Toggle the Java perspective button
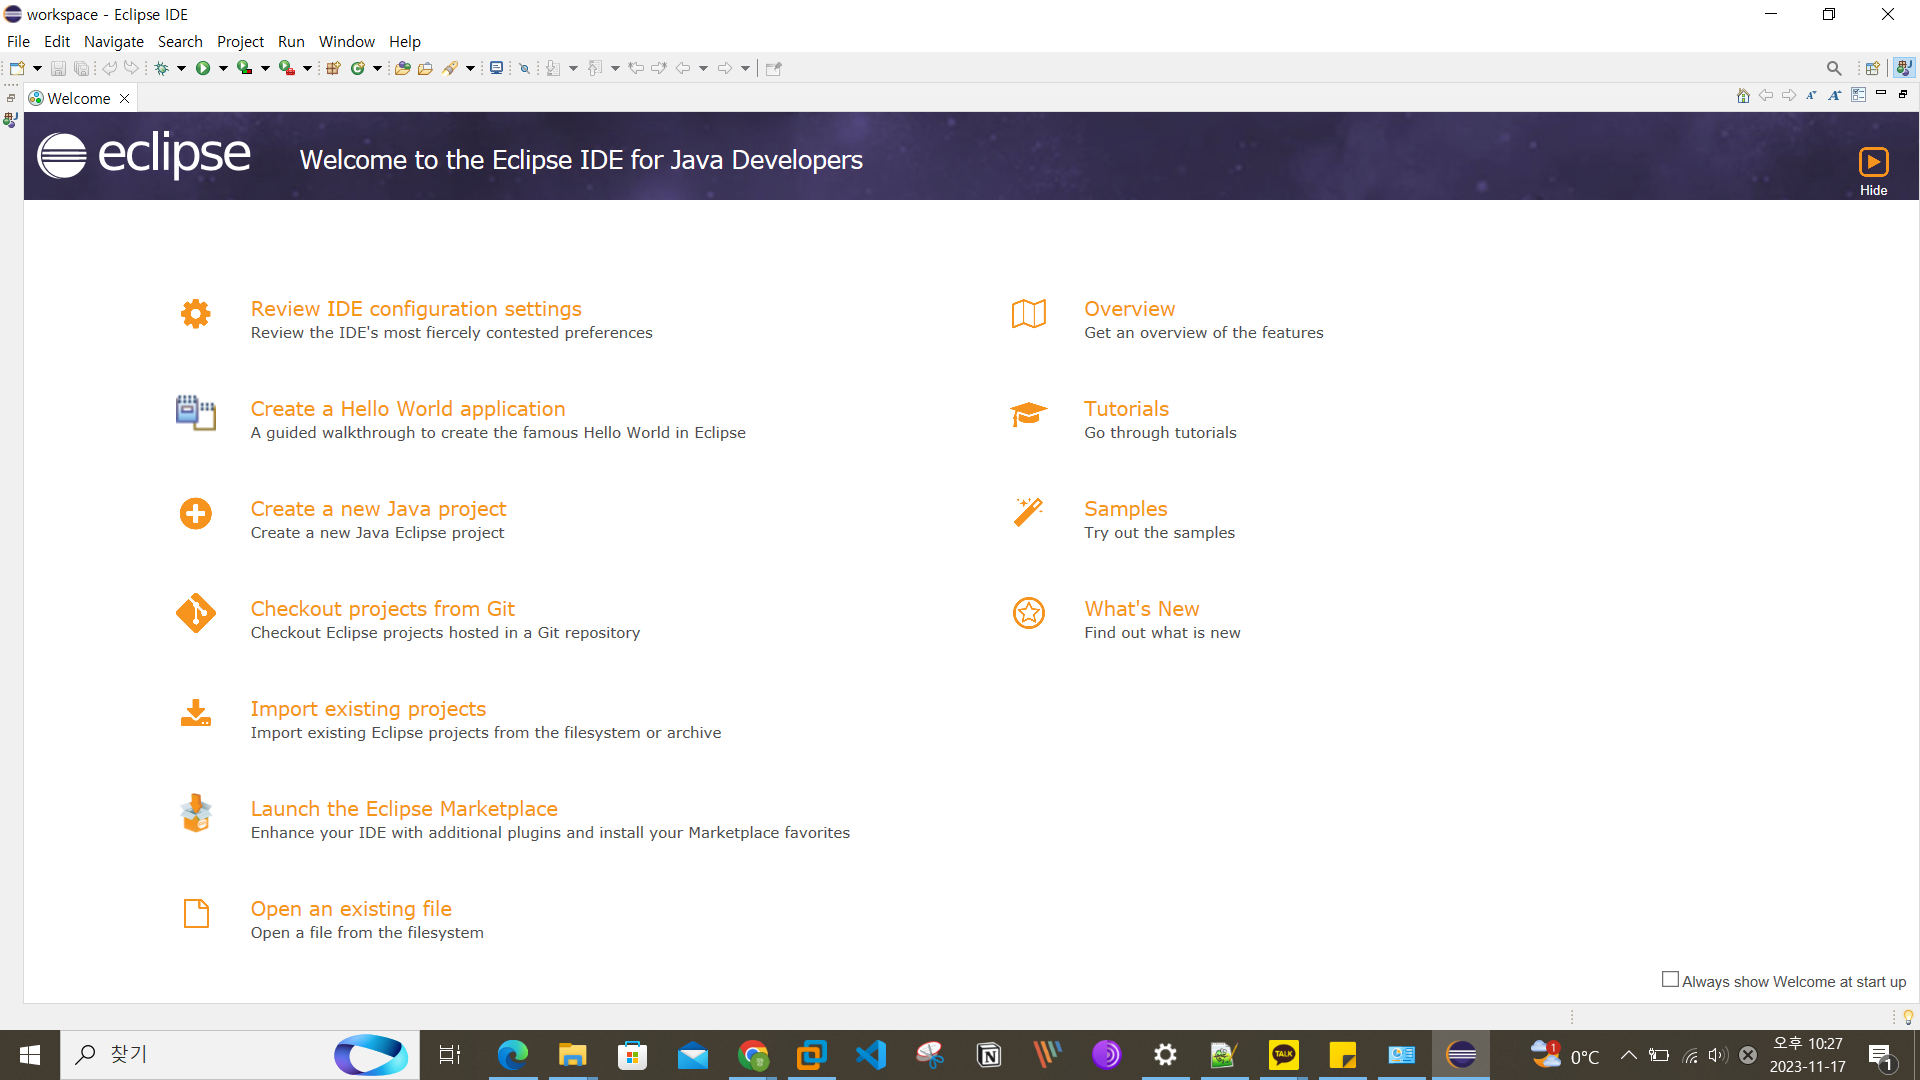 pos(1904,68)
